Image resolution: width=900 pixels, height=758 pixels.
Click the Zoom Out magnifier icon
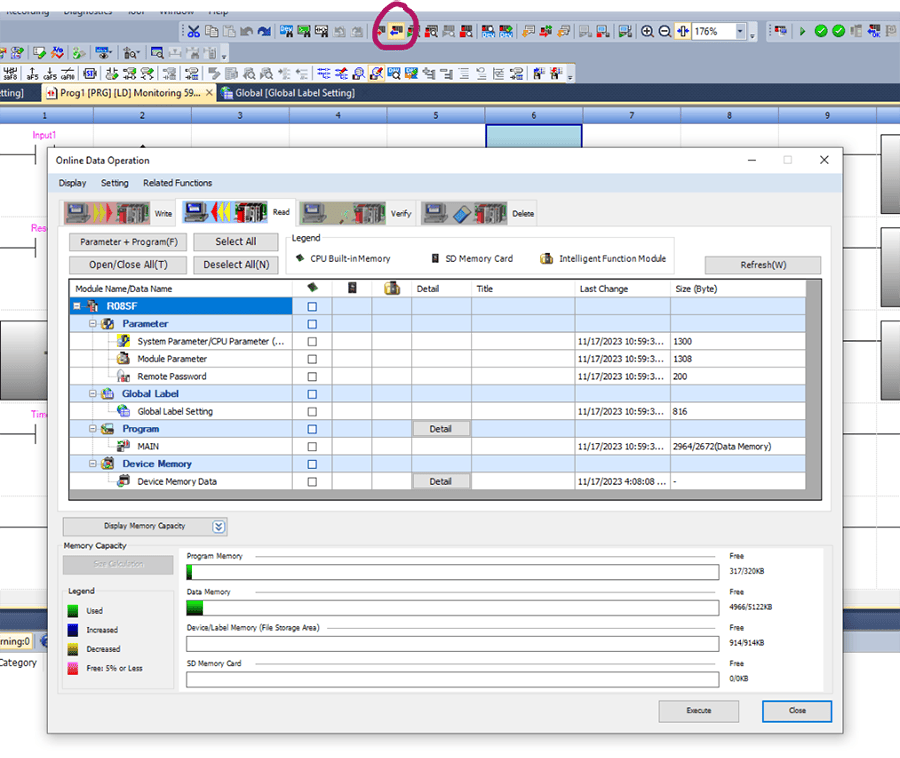[x=665, y=32]
